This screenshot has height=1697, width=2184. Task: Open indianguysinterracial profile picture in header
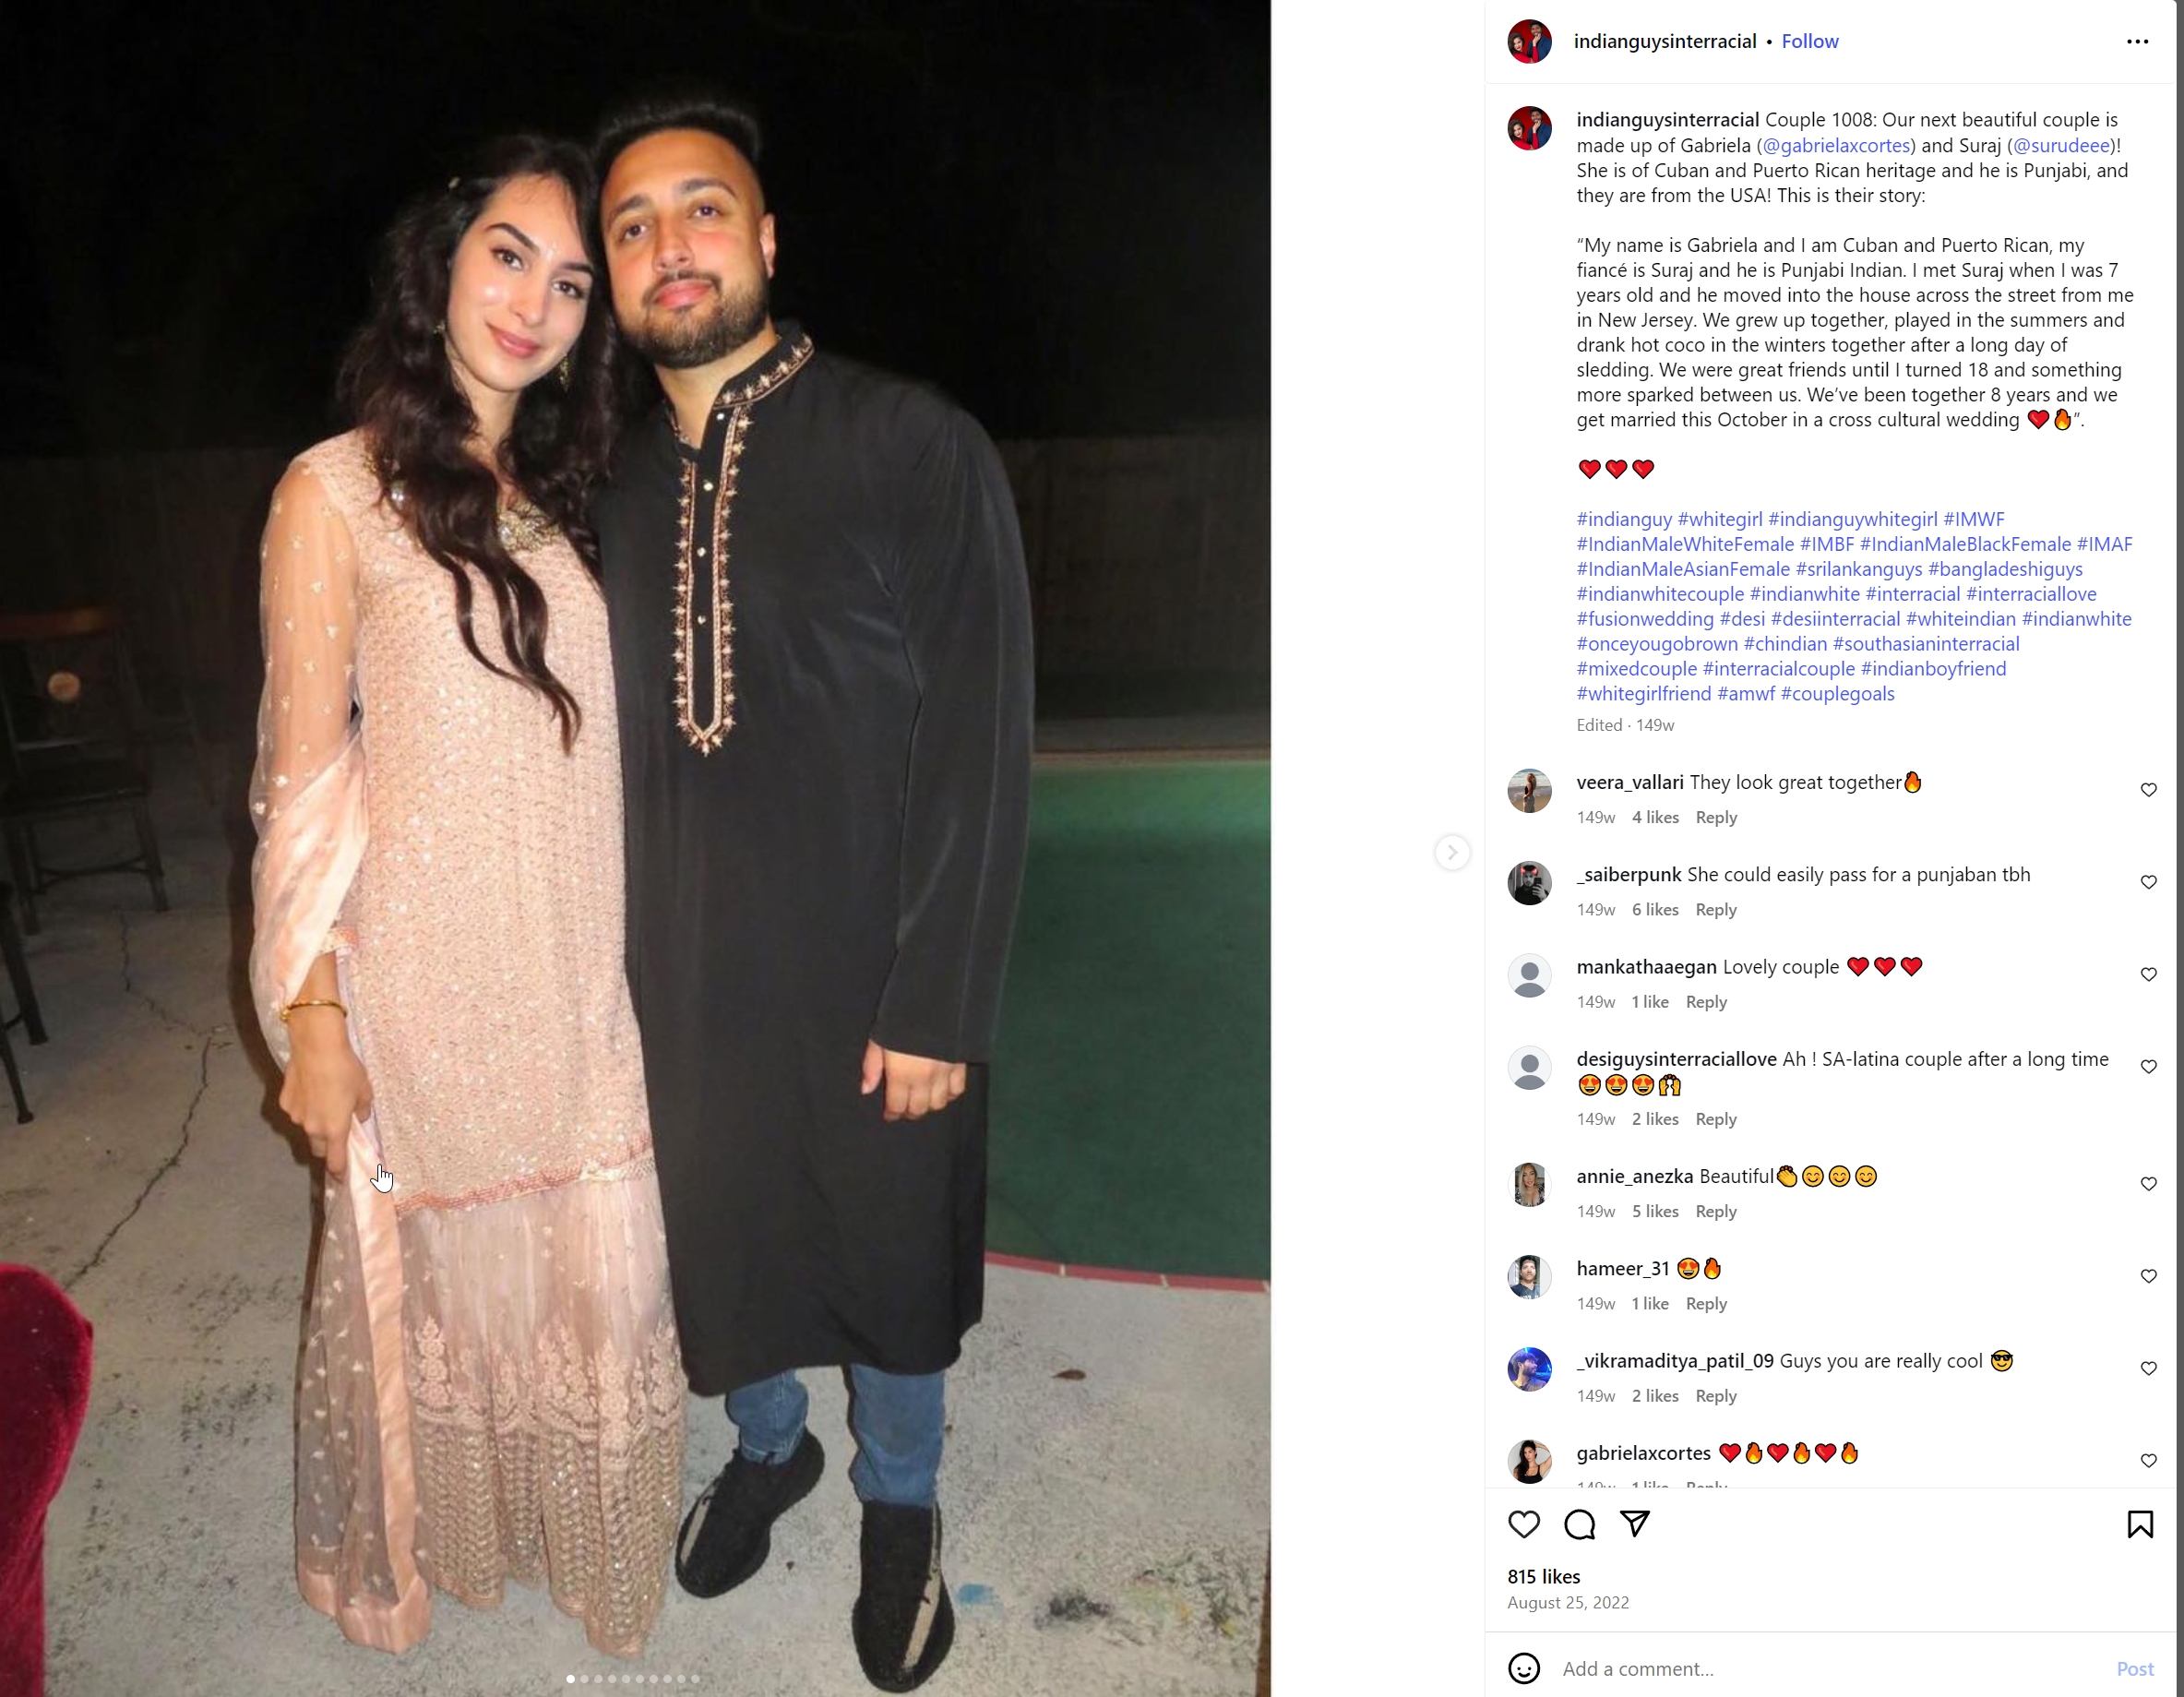(x=1529, y=41)
